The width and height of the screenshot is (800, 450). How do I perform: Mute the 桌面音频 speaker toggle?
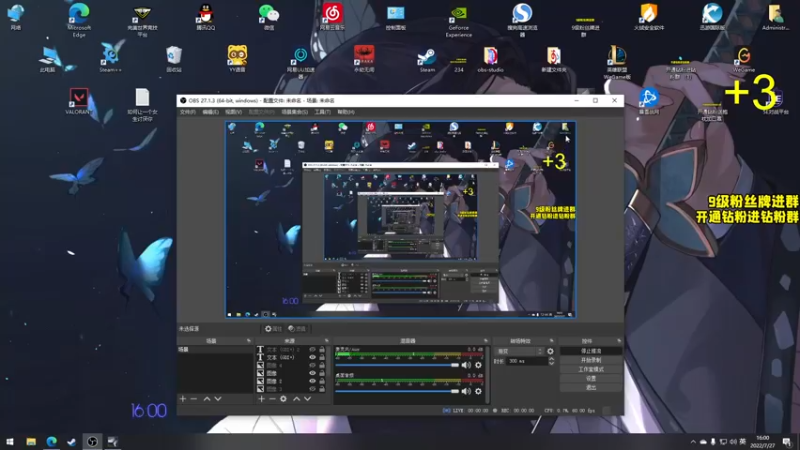(x=466, y=391)
